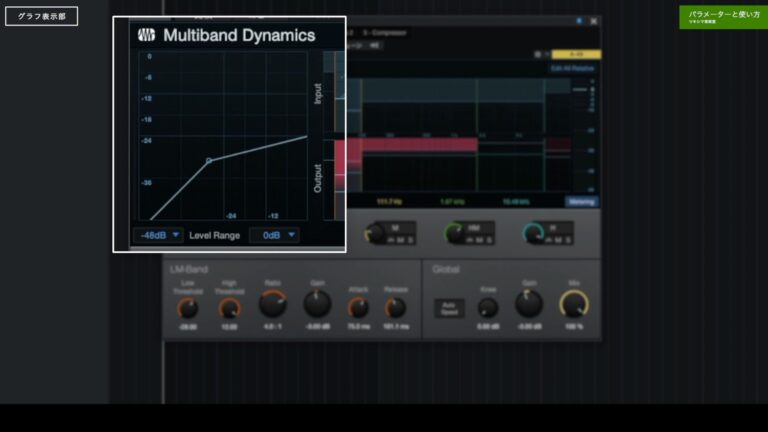Open the -48dB Level Range dropdown
The width and height of the screenshot is (768, 432).
tap(158, 235)
